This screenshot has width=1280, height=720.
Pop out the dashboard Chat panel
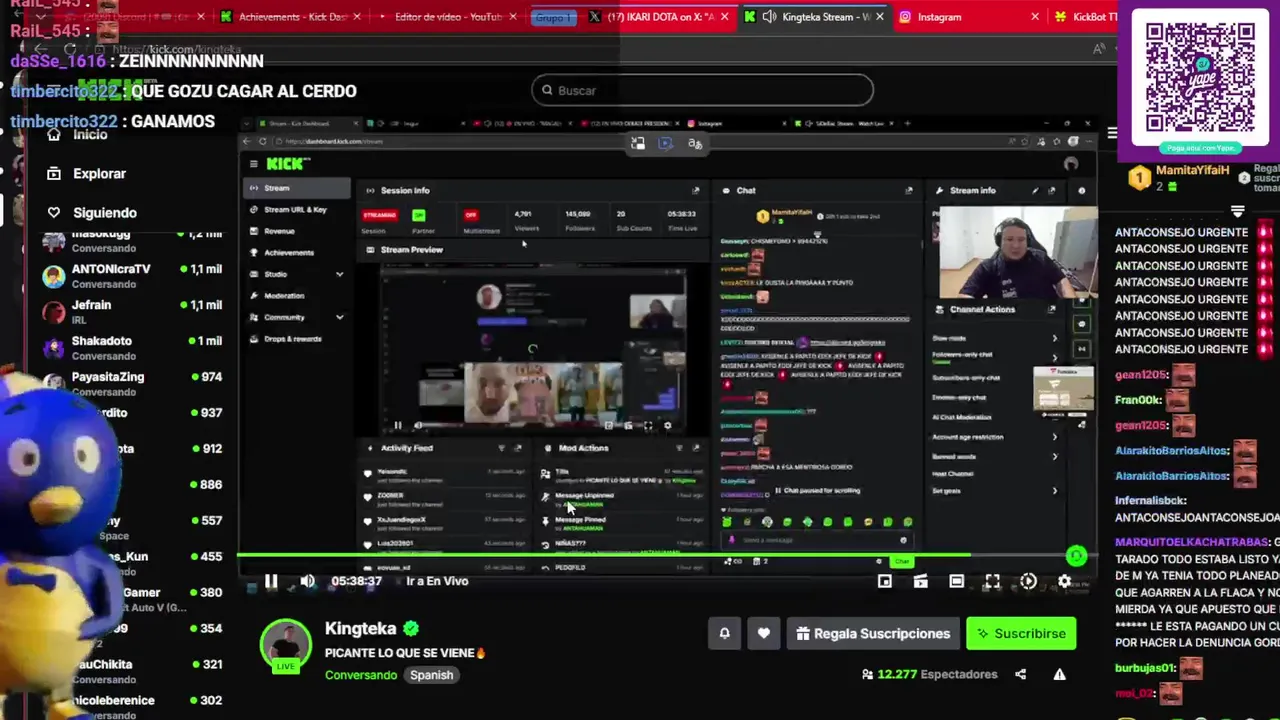pos(909,190)
